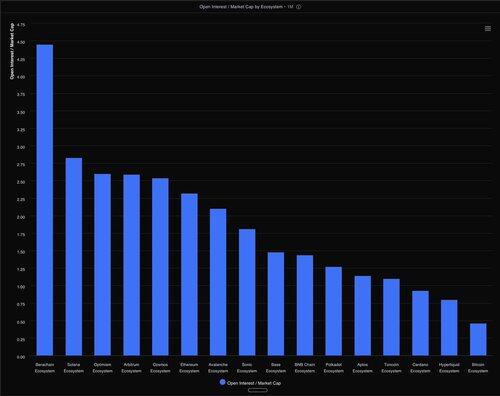
Task: Select the Ethereum Ecosystem bar
Action: [189, 274]
